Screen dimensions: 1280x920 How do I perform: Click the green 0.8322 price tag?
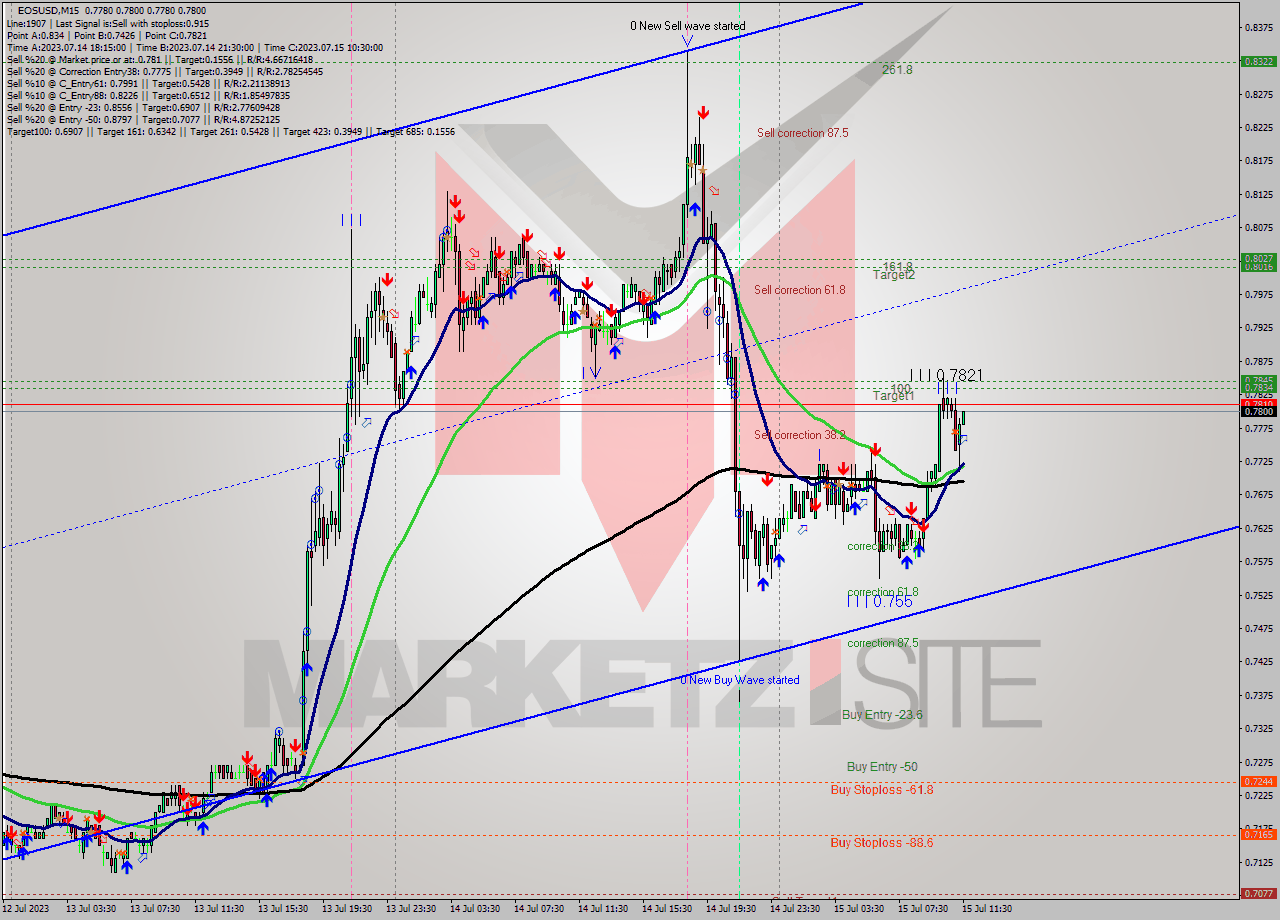point(1257,61)
